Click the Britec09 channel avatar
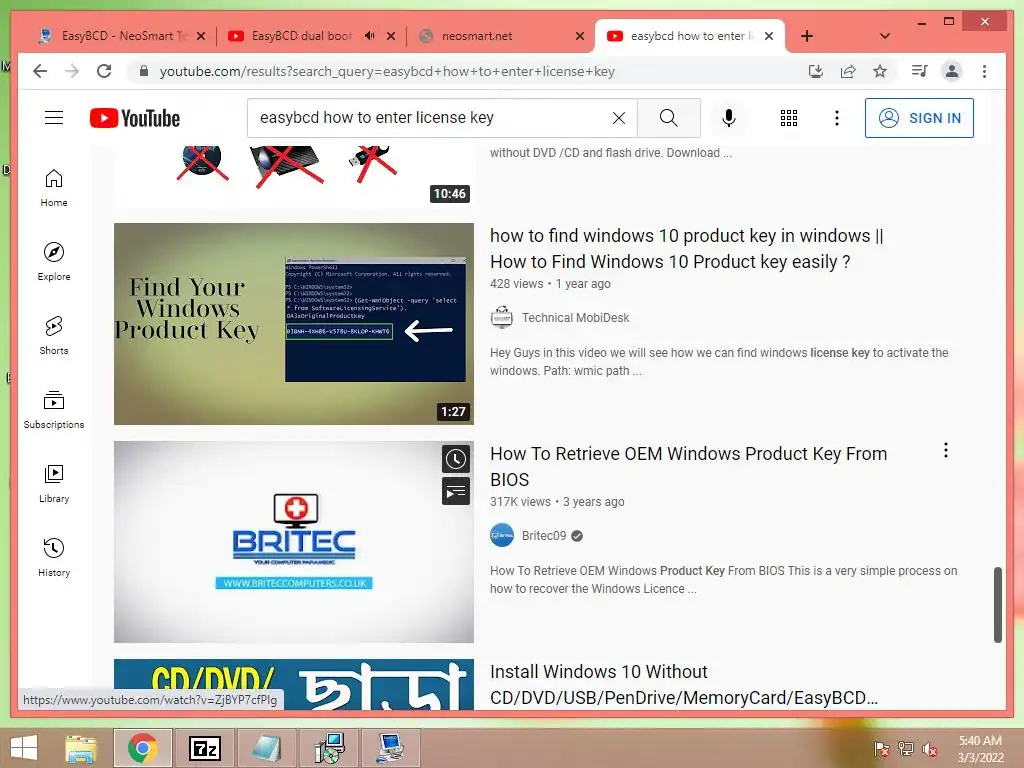This screenshot has width=1024, height=768. tap(502, 536)
